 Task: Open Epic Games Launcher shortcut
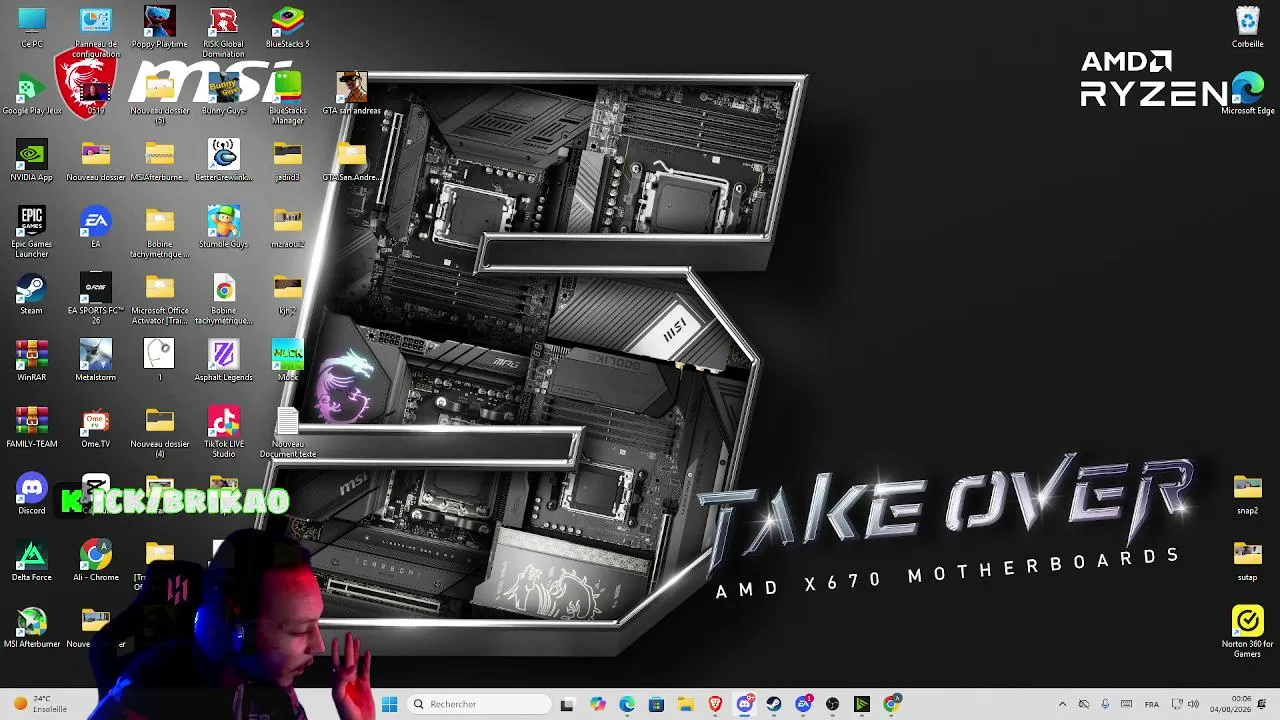[x=32, y=232]
